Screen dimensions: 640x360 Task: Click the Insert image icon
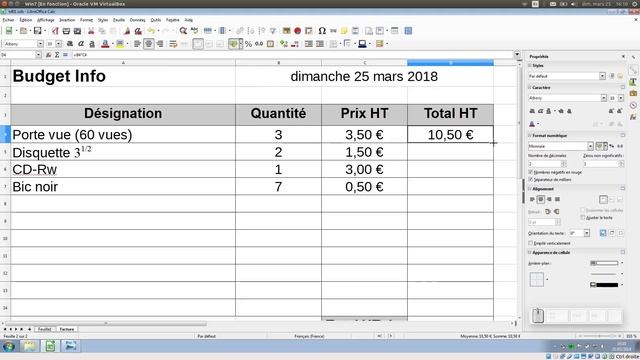(x=287, y=31)
